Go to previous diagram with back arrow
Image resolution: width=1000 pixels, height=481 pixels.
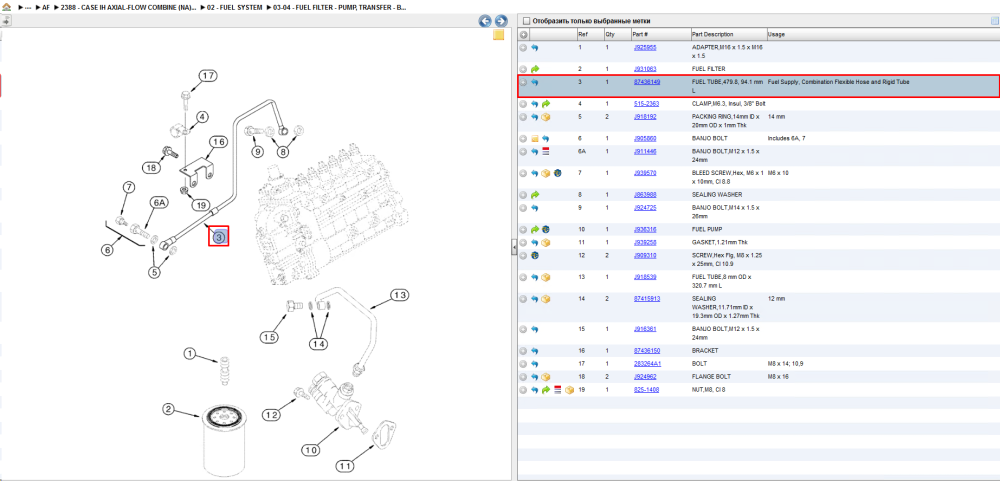click(485, 21)
